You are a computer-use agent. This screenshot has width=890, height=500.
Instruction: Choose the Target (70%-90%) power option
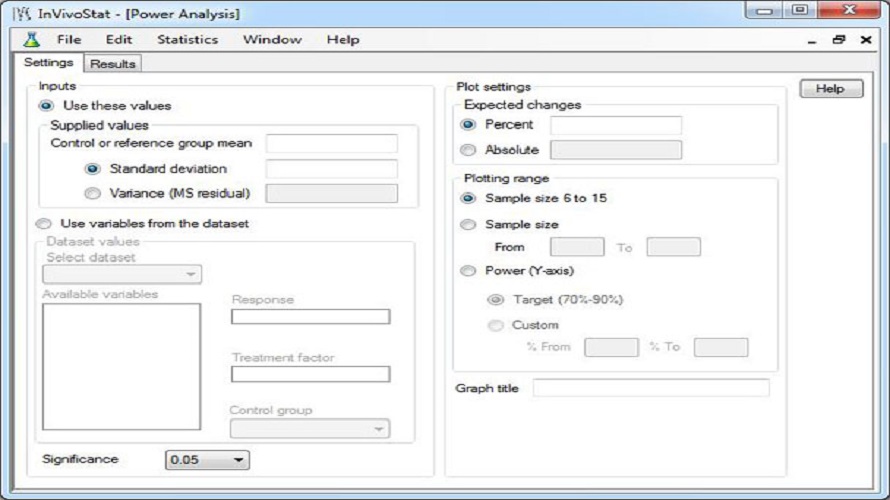click(x=496, y=300)
